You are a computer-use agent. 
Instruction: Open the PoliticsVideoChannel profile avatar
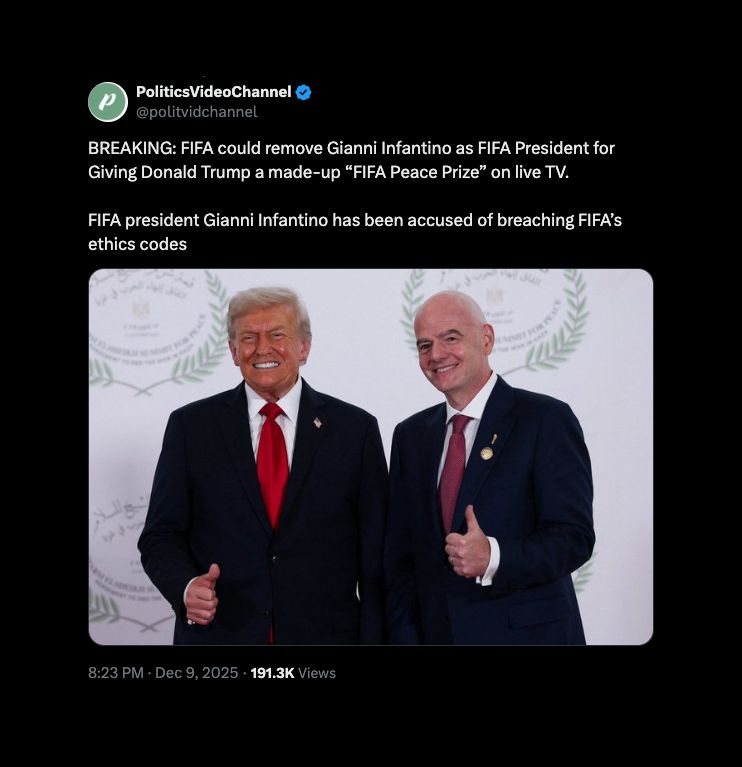click(108, 102)
